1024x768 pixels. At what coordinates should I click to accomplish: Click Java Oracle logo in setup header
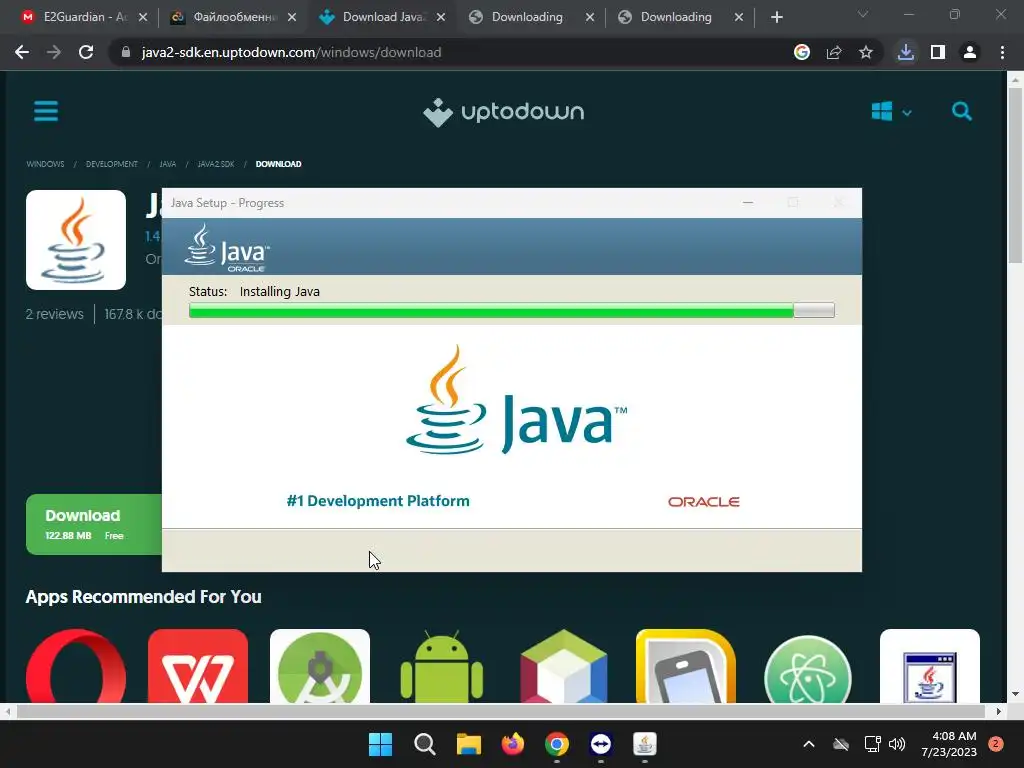[227, 248]
